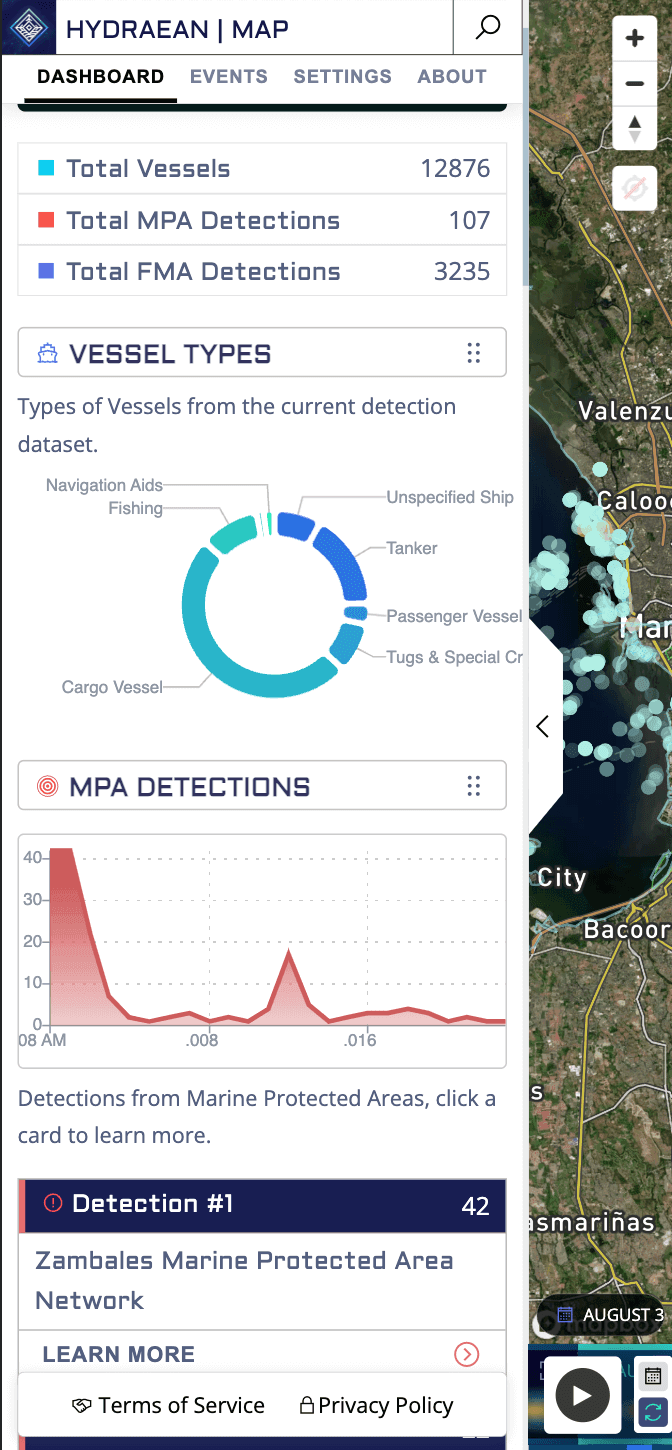Click the disabled geolocate icon

click(634, 188)
